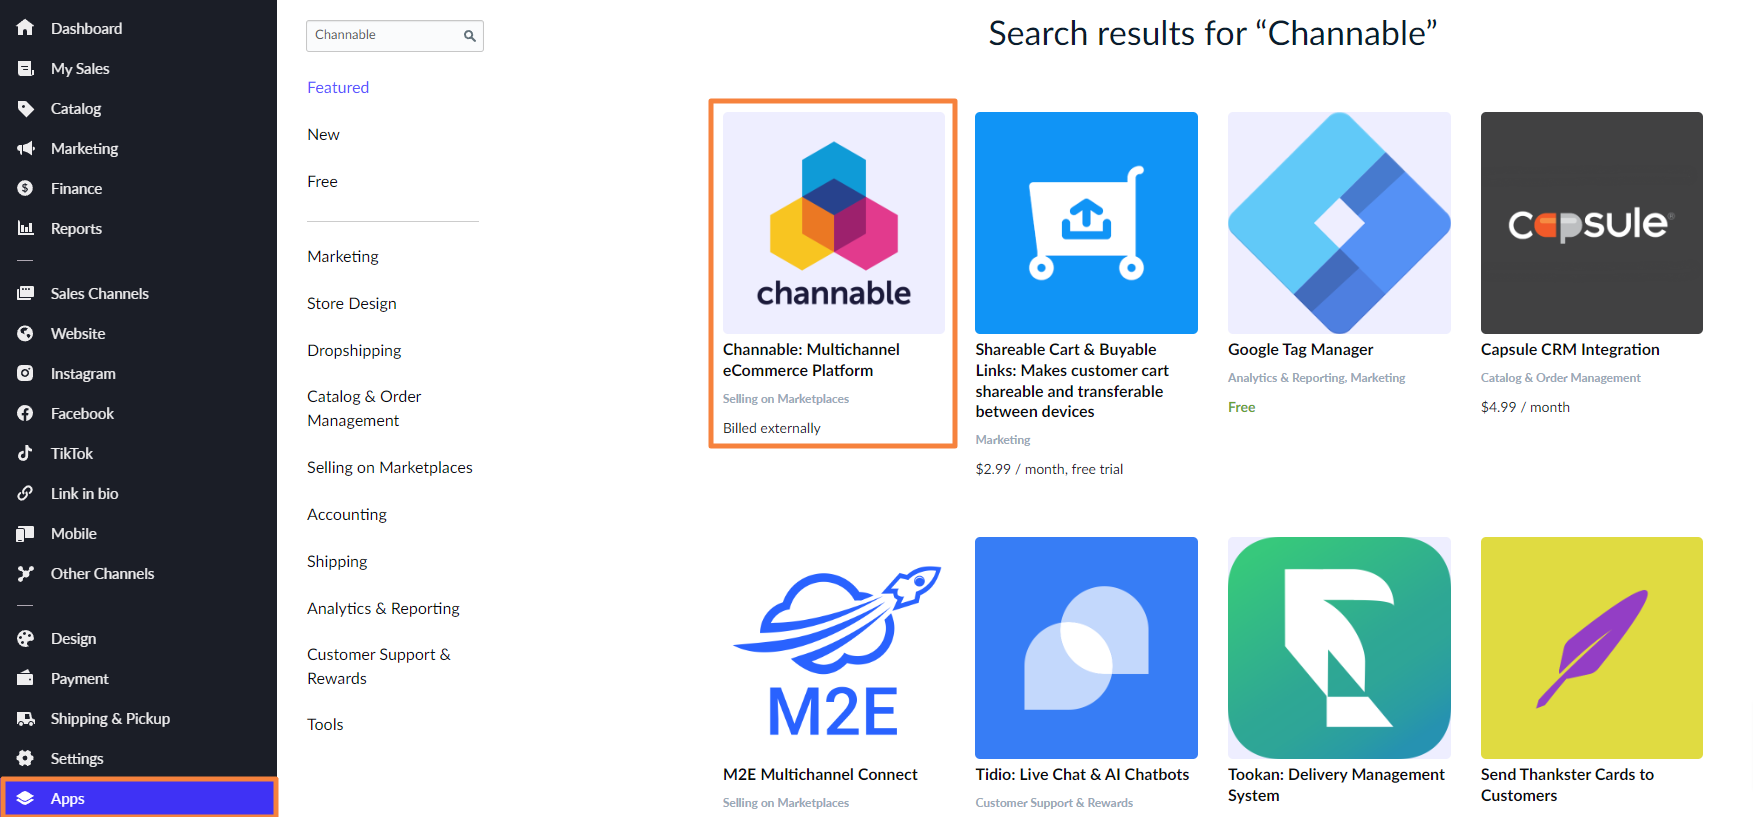Click the search magnifier icon

click(x=469, y=36)
